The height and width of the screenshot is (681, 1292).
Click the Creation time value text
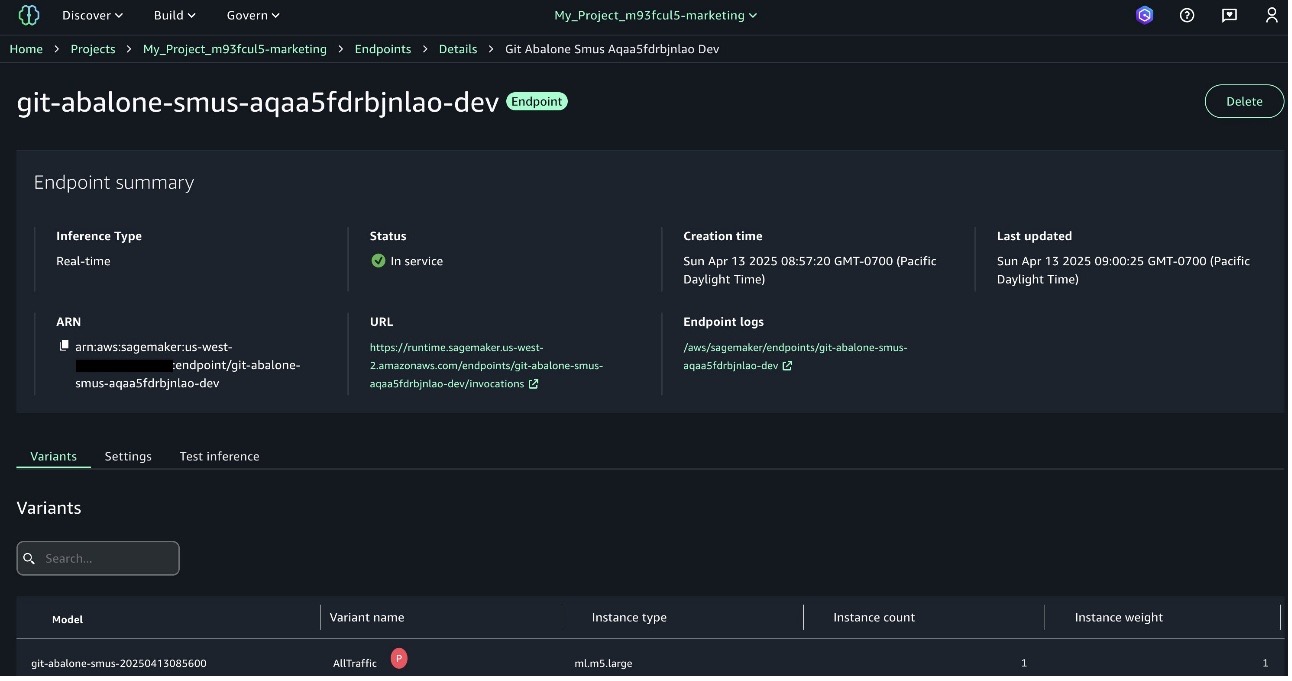tap(810, 270)
